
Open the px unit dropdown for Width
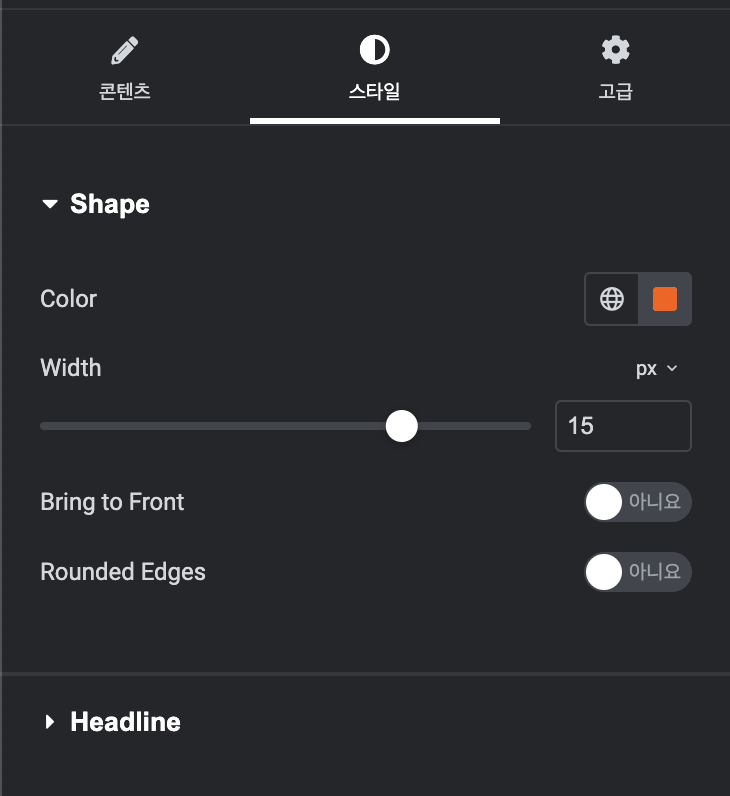[656, 369]
